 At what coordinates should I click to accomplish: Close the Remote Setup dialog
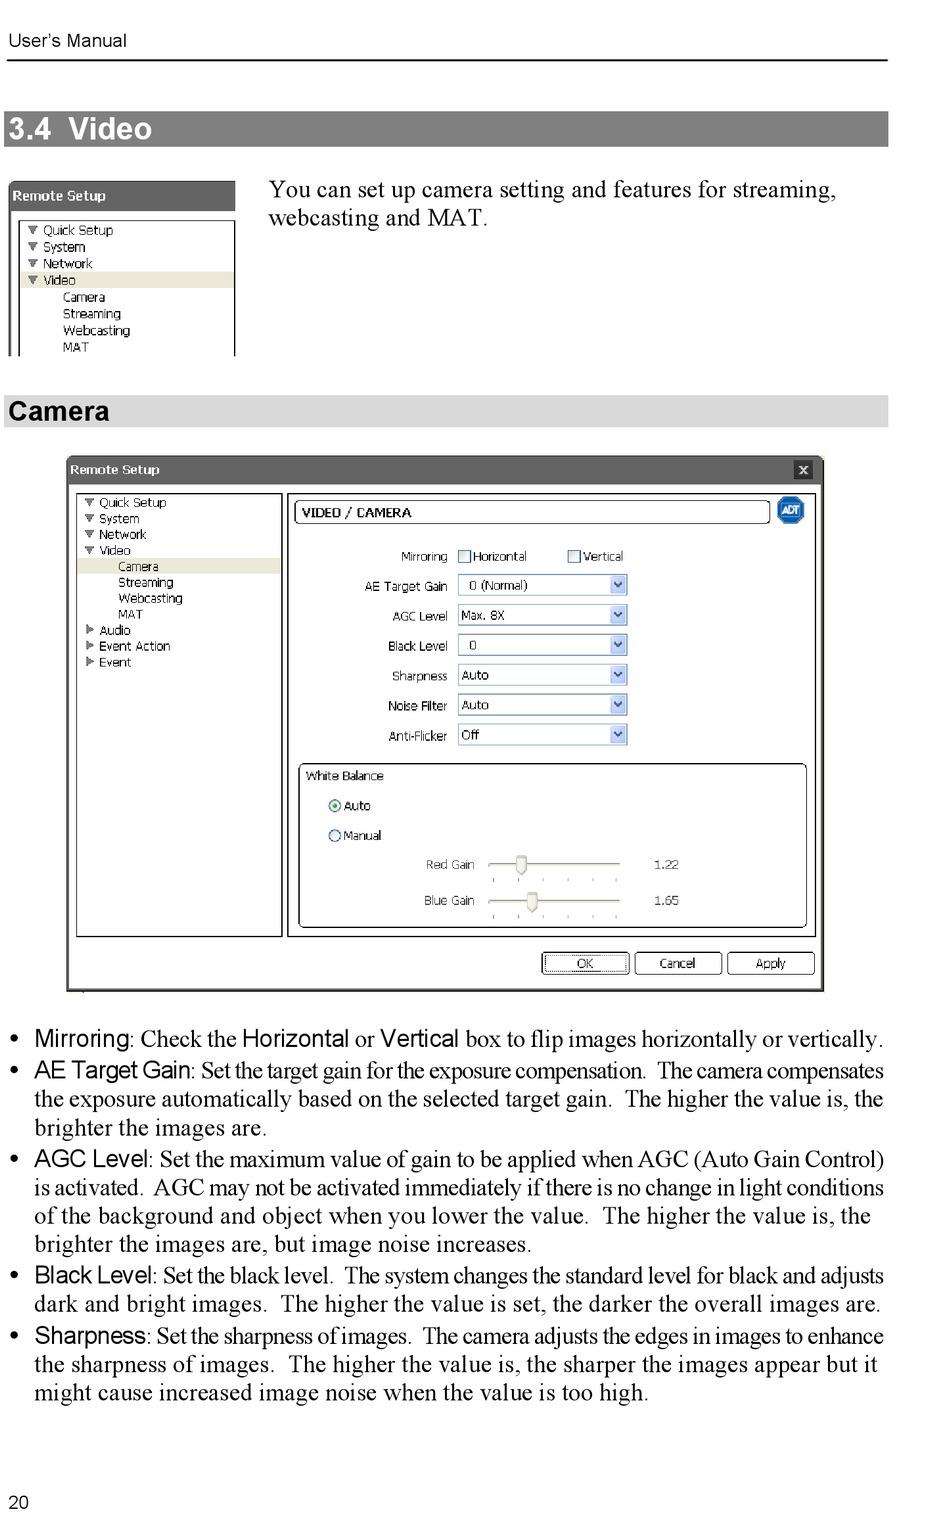(x=803, y=469)
